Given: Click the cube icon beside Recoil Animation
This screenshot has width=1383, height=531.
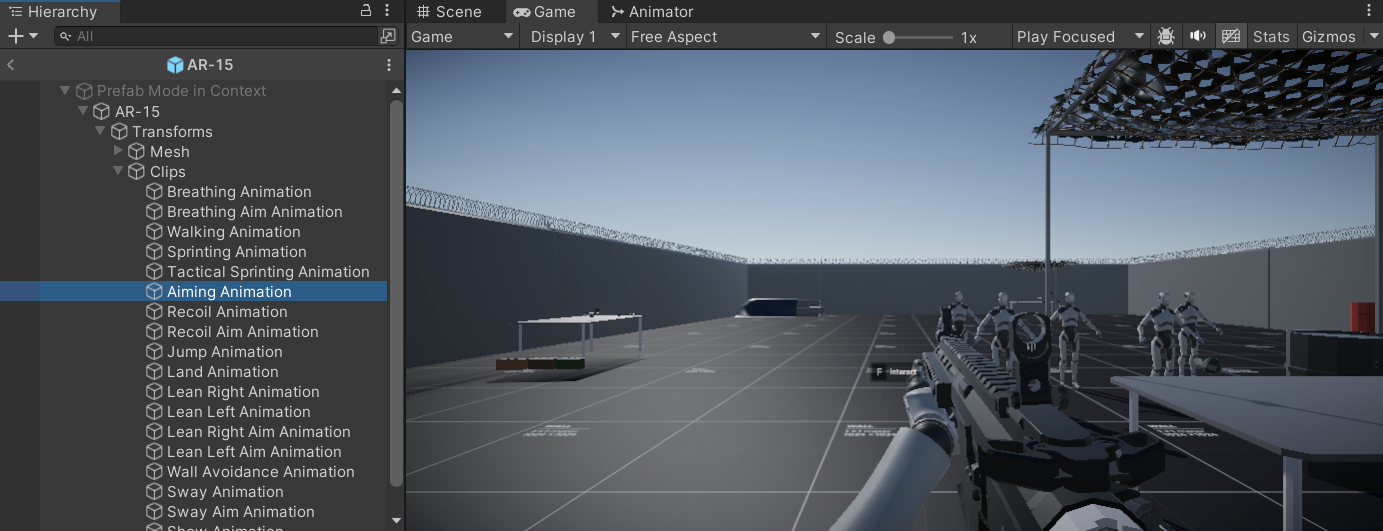Looking at the screenshot, I should [154, 312].
